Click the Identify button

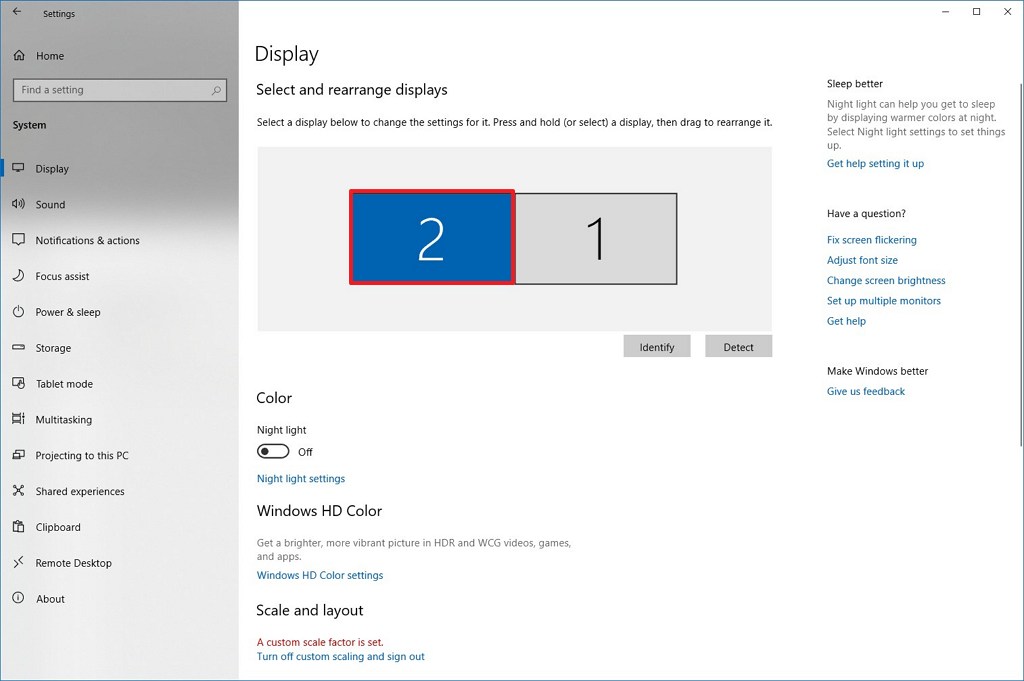pos(657,347)
